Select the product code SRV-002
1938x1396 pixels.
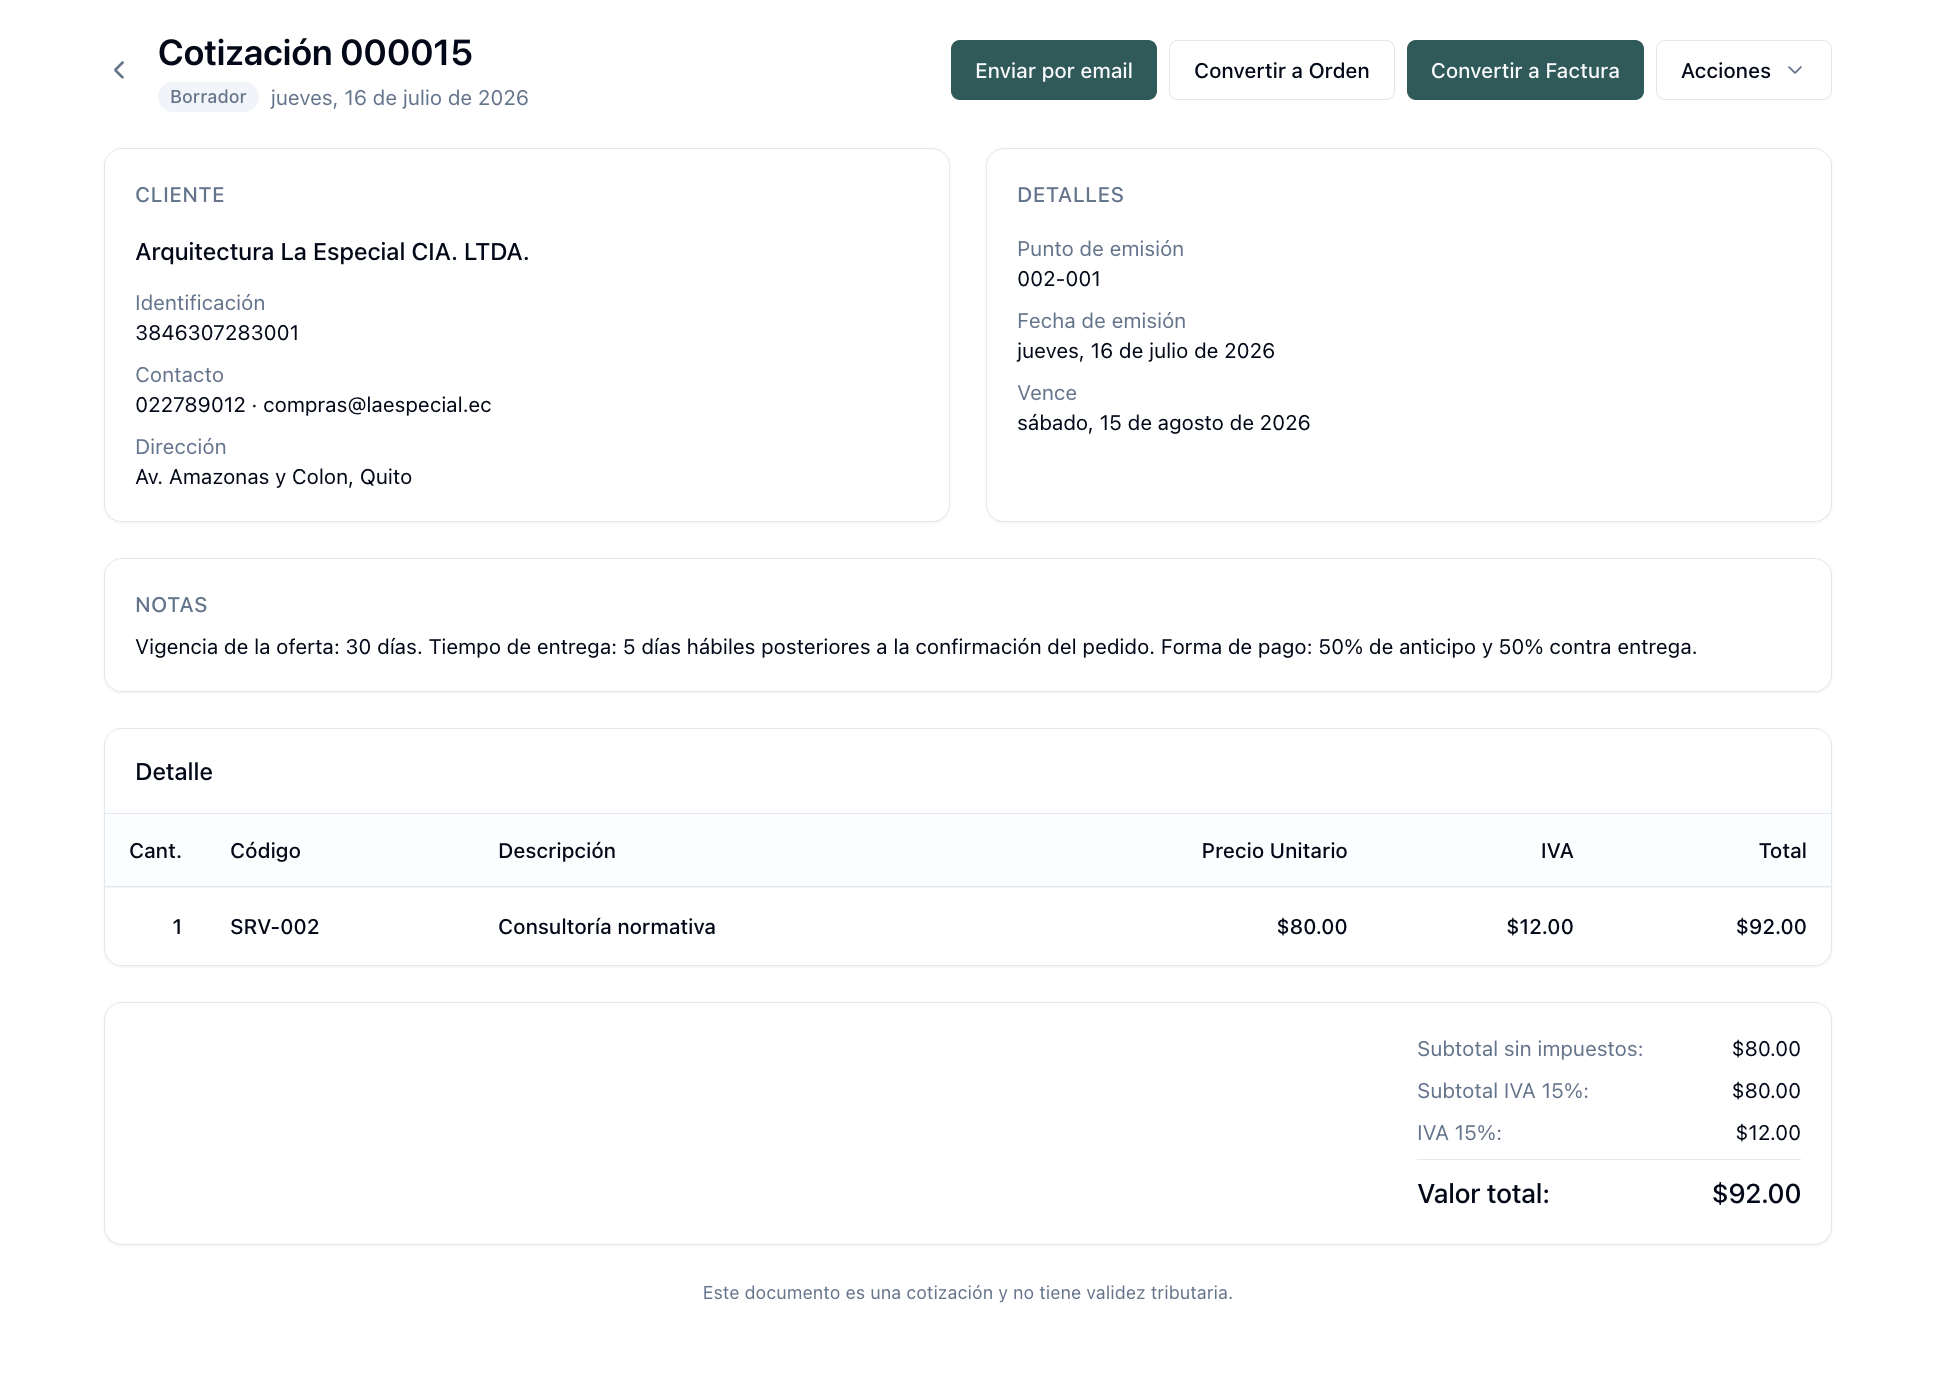(x=275, y=927)
